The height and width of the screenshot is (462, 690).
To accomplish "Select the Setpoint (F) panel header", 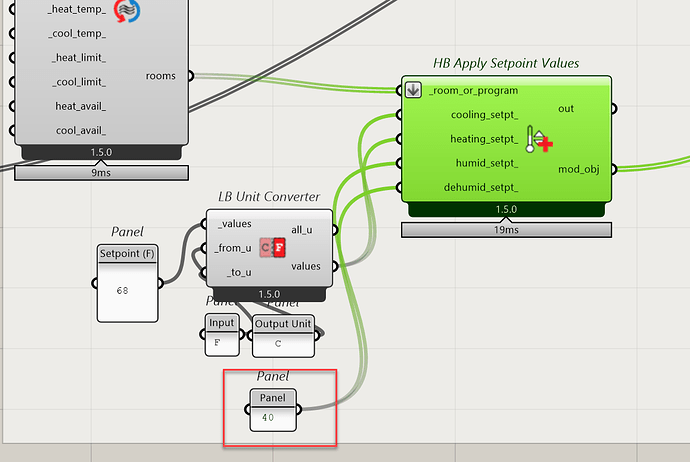I will click(x=126, y=254).
